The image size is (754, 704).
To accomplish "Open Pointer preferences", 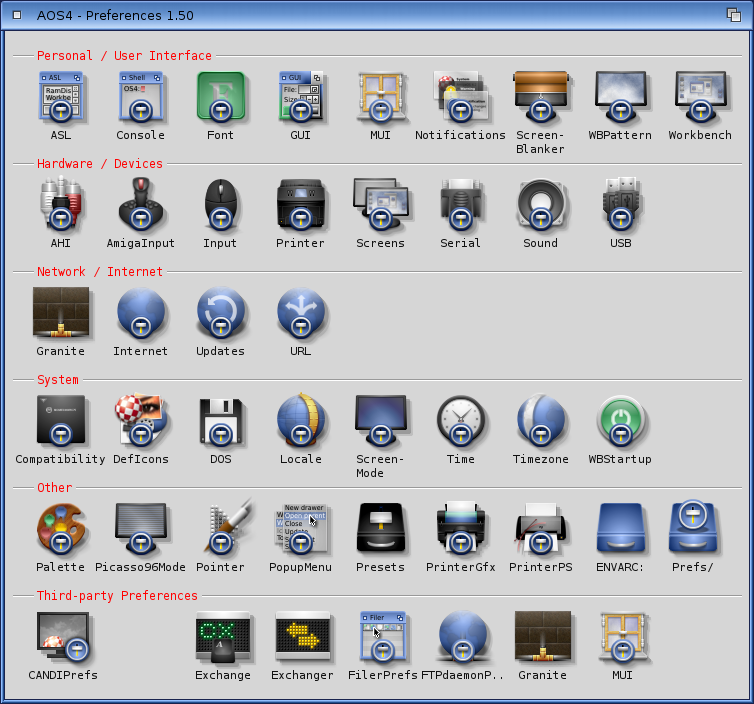I will pos(228,527).
